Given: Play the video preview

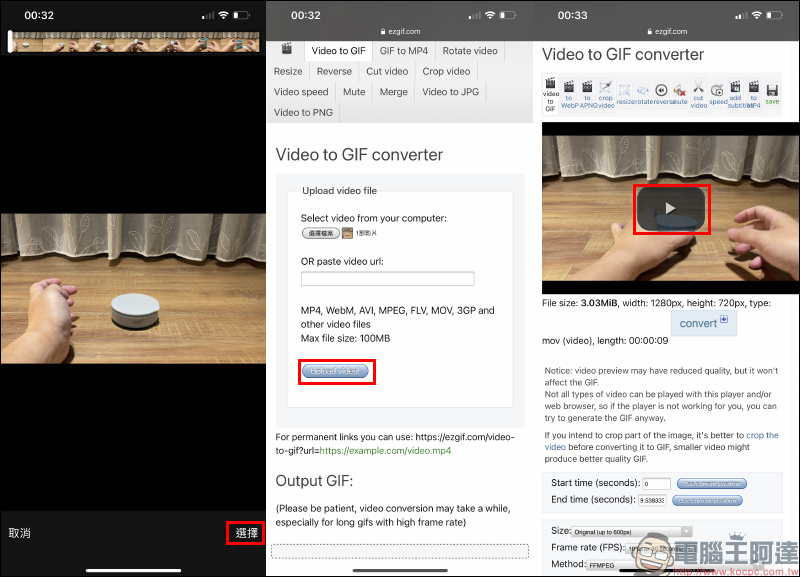Looking at the screenshot, I should [670, 208].
